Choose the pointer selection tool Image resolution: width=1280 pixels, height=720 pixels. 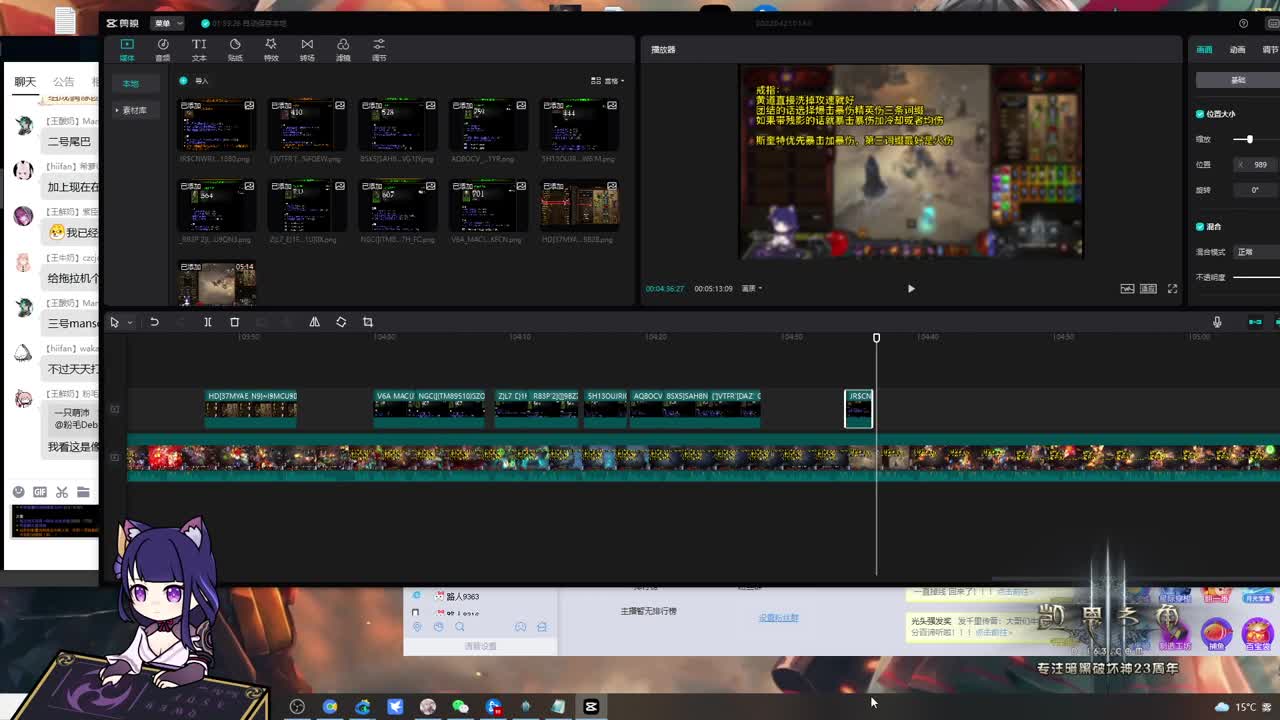[x=114, y=322]
